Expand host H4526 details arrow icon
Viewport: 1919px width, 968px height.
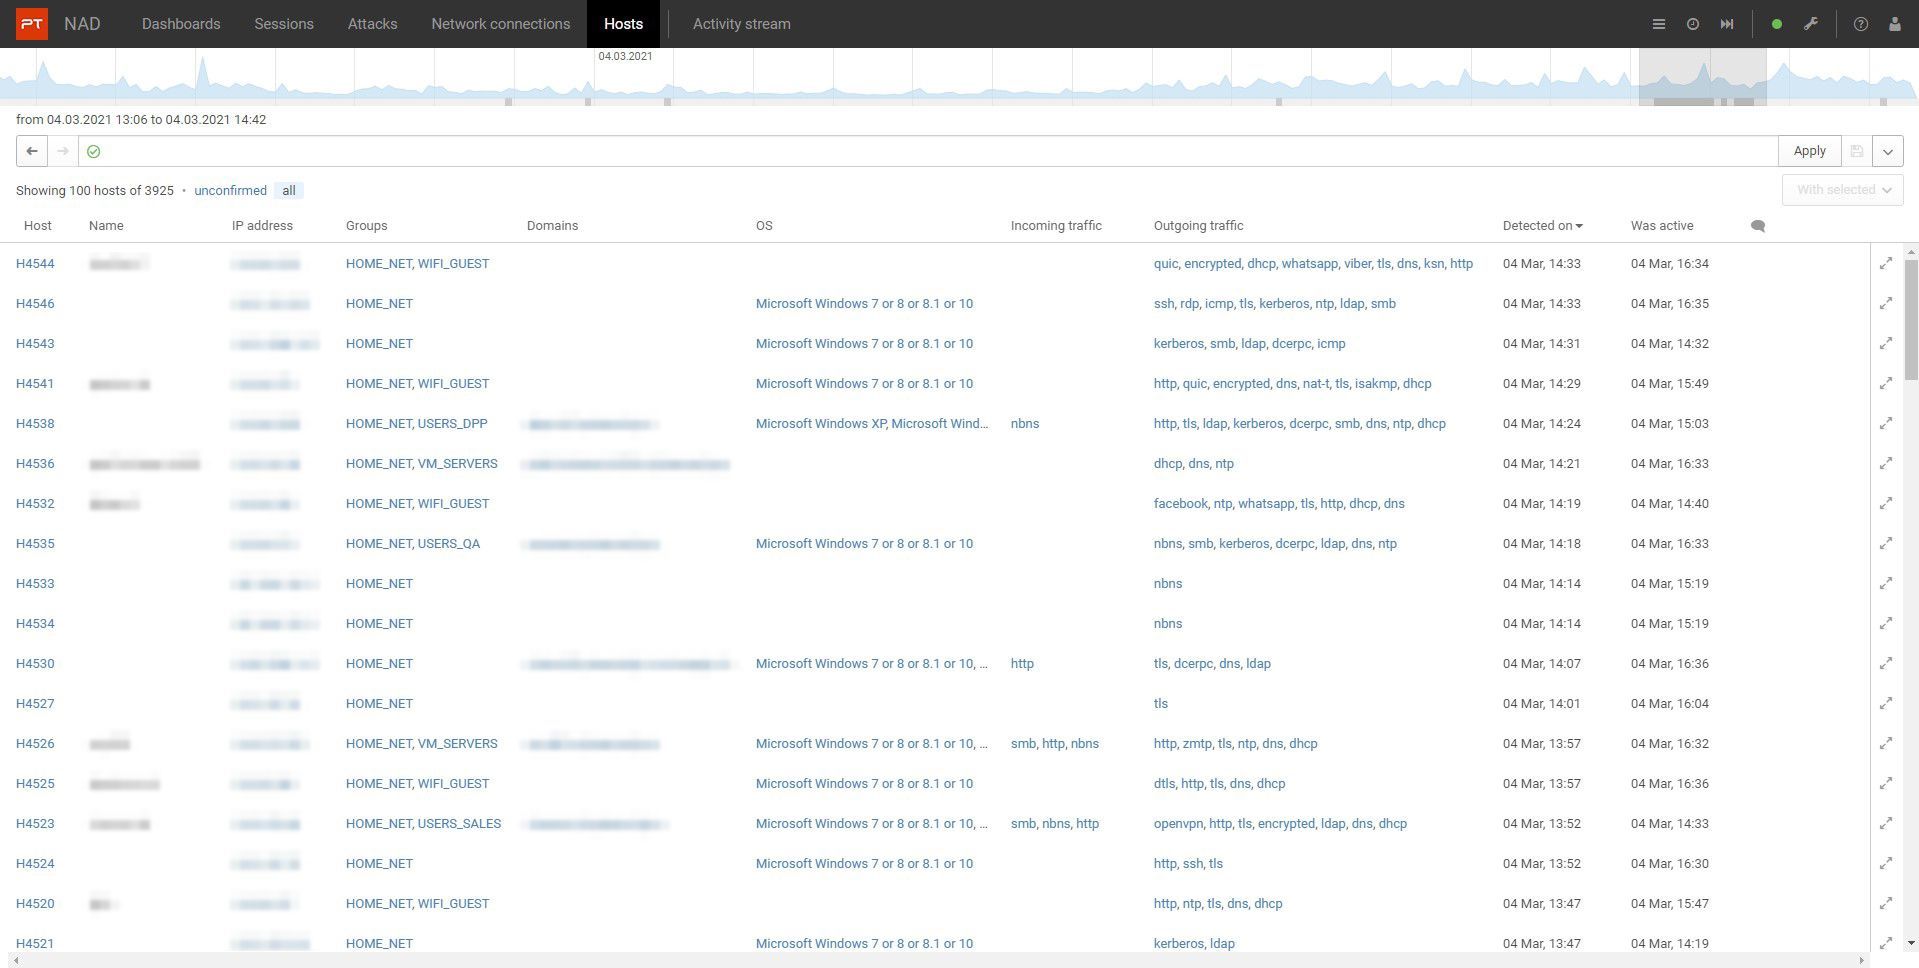[1886, 743]
